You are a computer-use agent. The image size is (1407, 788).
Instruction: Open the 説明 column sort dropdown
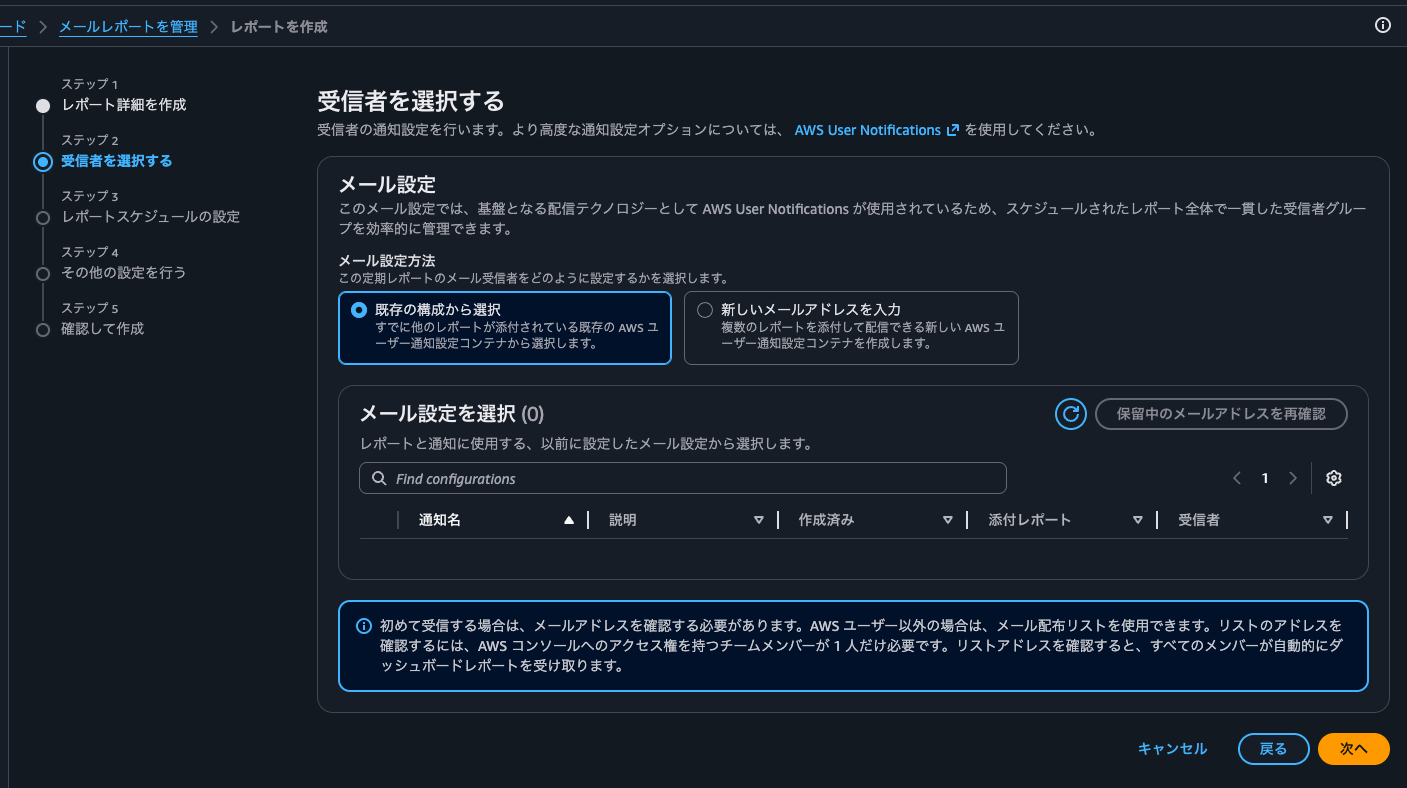[759, 519]
